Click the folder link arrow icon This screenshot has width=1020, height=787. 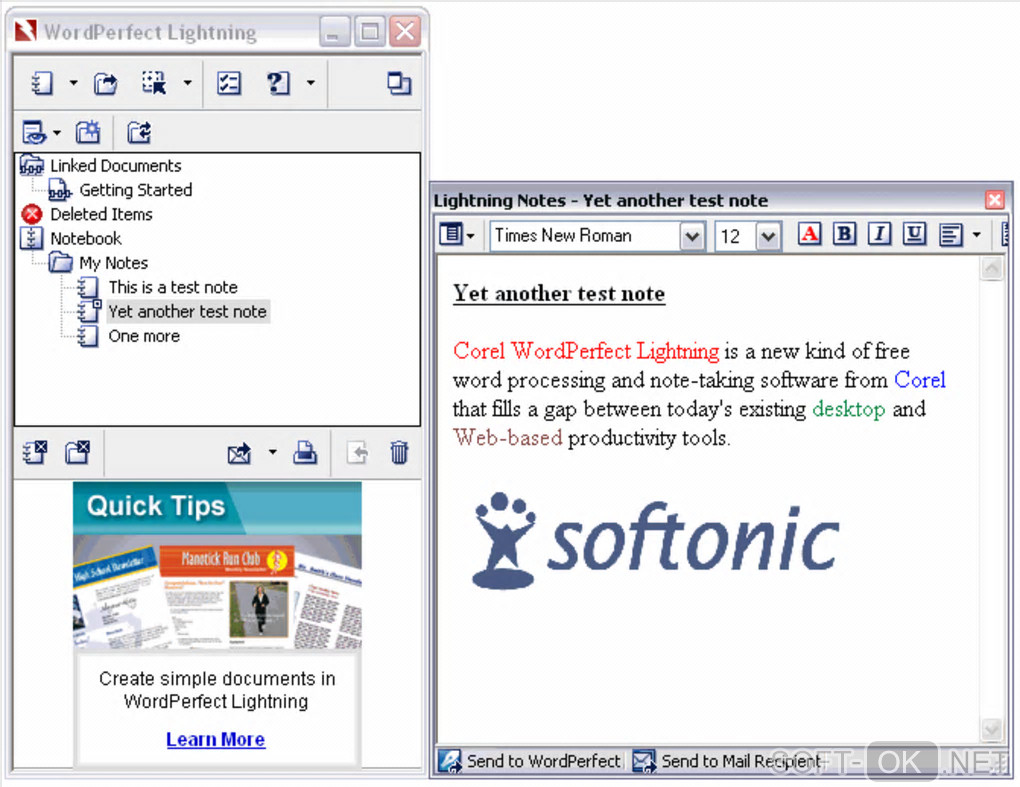(x=139, y=133)
